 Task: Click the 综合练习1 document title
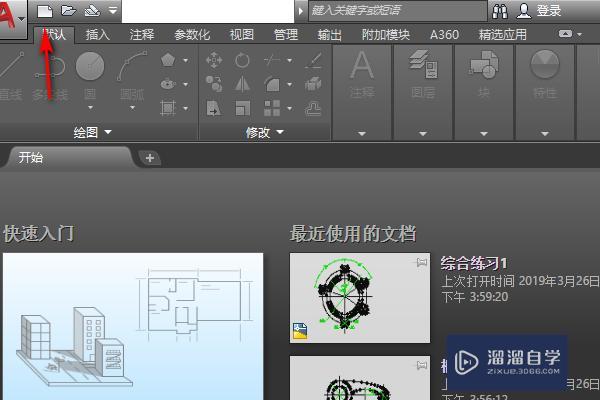point(474,263)
